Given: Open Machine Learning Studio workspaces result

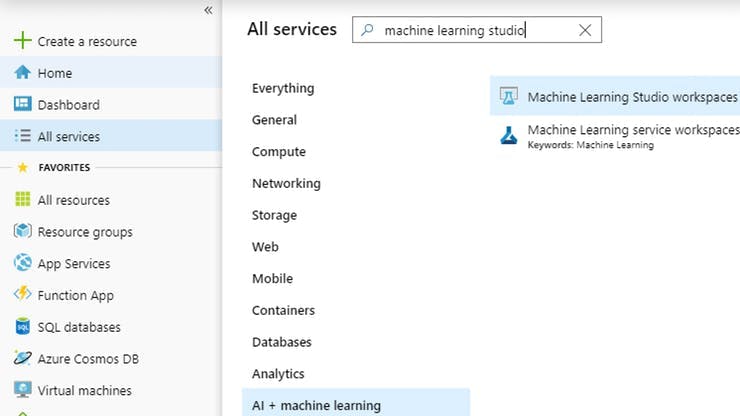Looking at the screenshot, I should pyautogui.click(x=615, y=96).
